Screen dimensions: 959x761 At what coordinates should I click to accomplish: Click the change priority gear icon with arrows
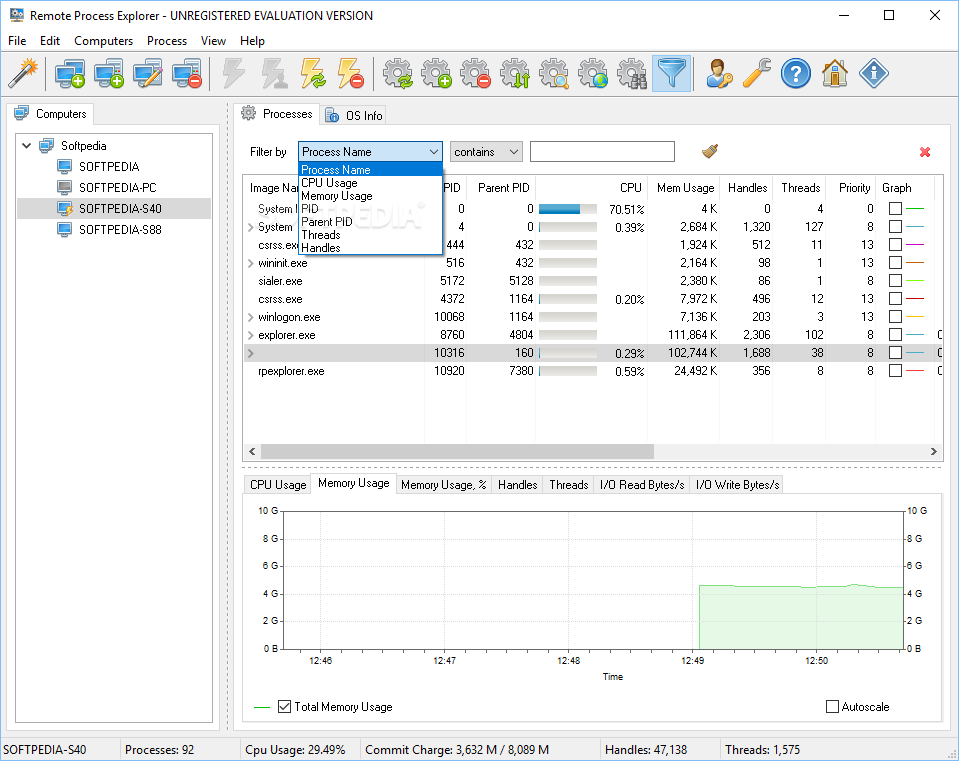point(515,73)
